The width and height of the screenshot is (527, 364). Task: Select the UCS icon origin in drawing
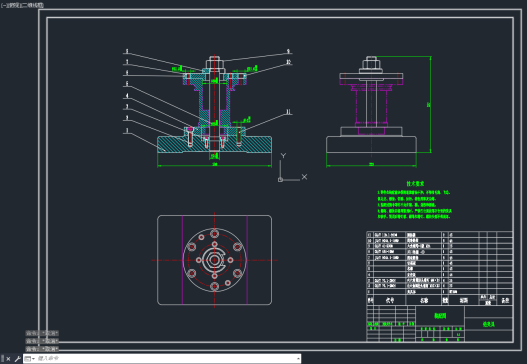point(280,180)
